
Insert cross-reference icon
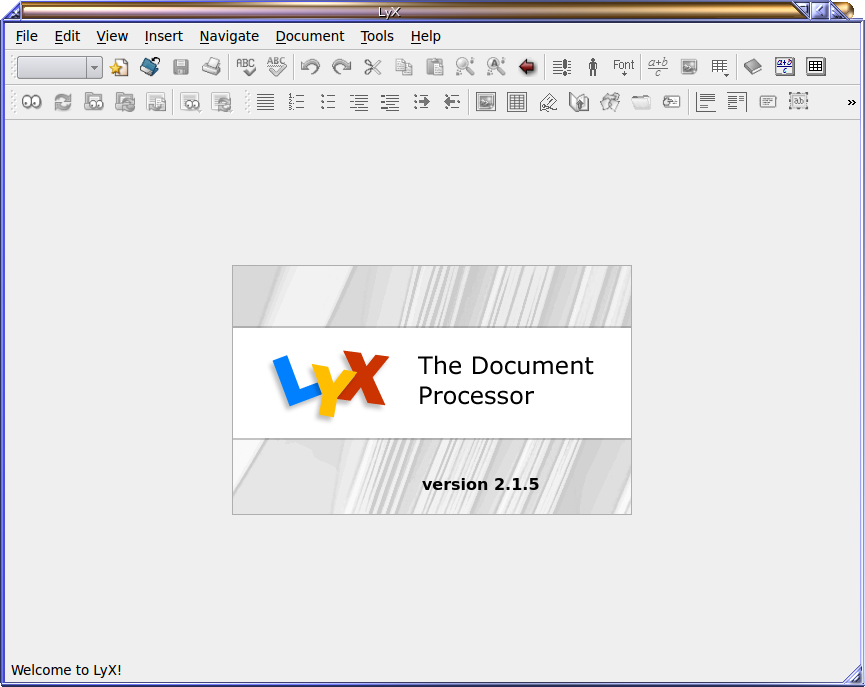579,102
